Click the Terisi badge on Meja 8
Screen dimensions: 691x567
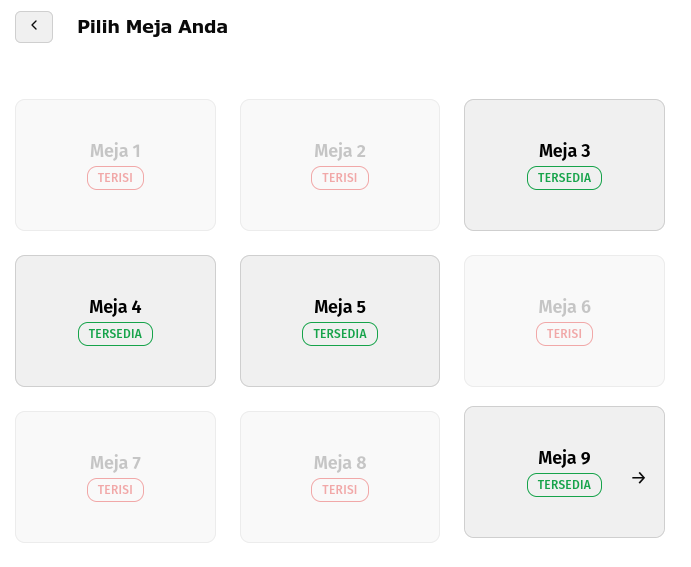coord(340,490)
